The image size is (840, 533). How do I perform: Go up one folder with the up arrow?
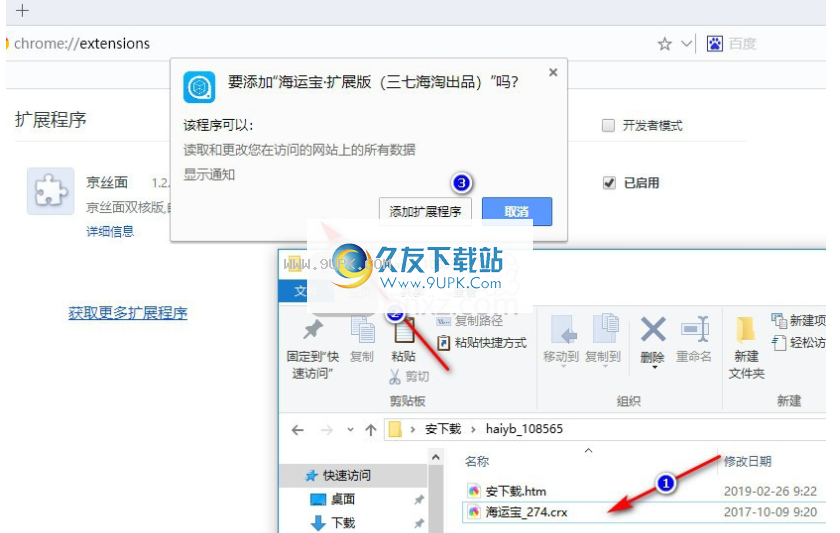(x=371, y=430)
